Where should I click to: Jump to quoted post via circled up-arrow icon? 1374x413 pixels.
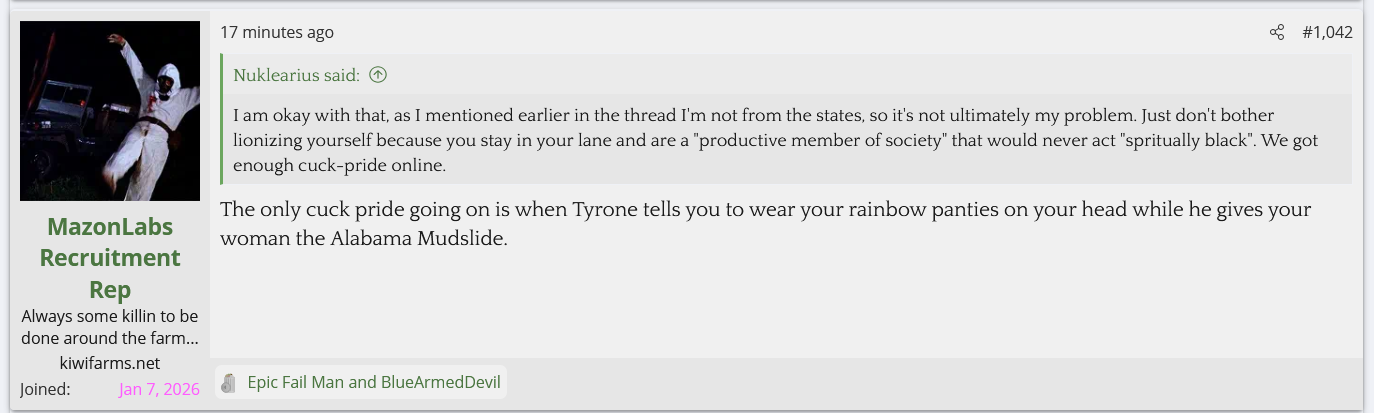(378, 75)
